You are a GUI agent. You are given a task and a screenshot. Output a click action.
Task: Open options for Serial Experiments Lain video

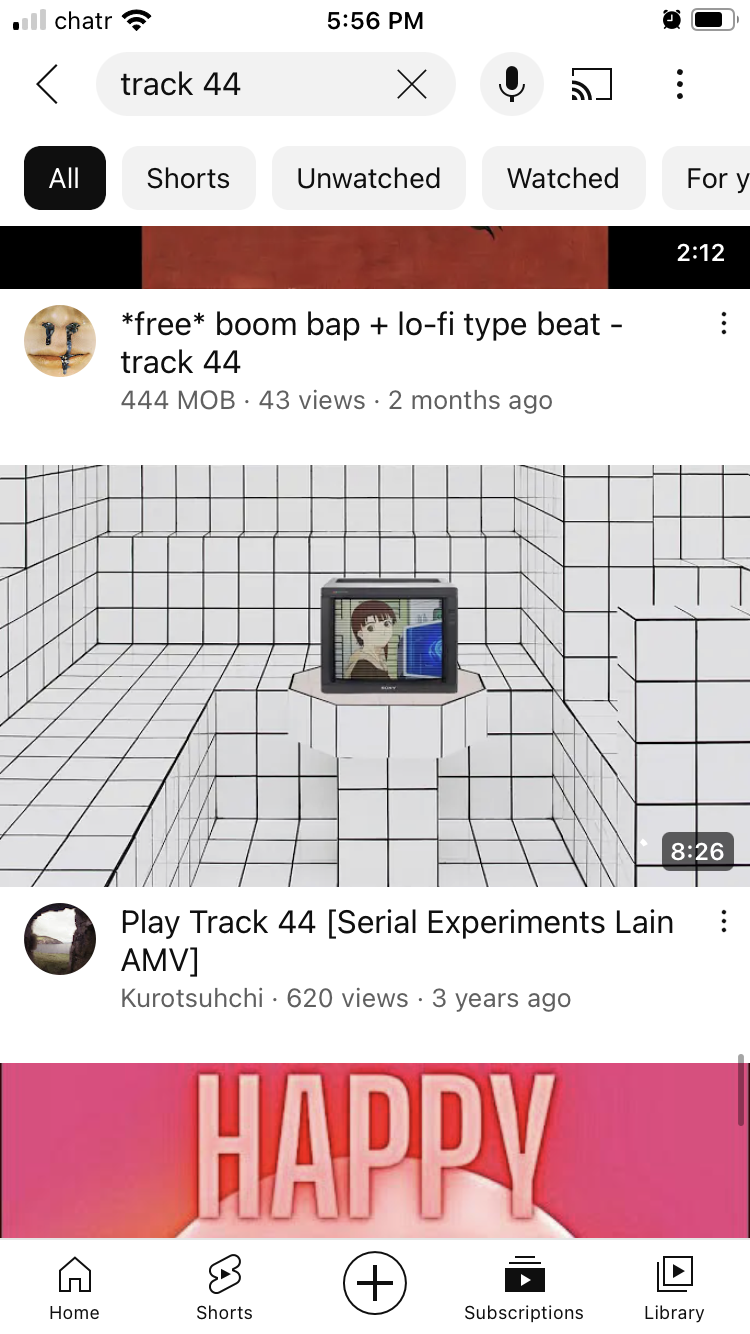(723, 922)
